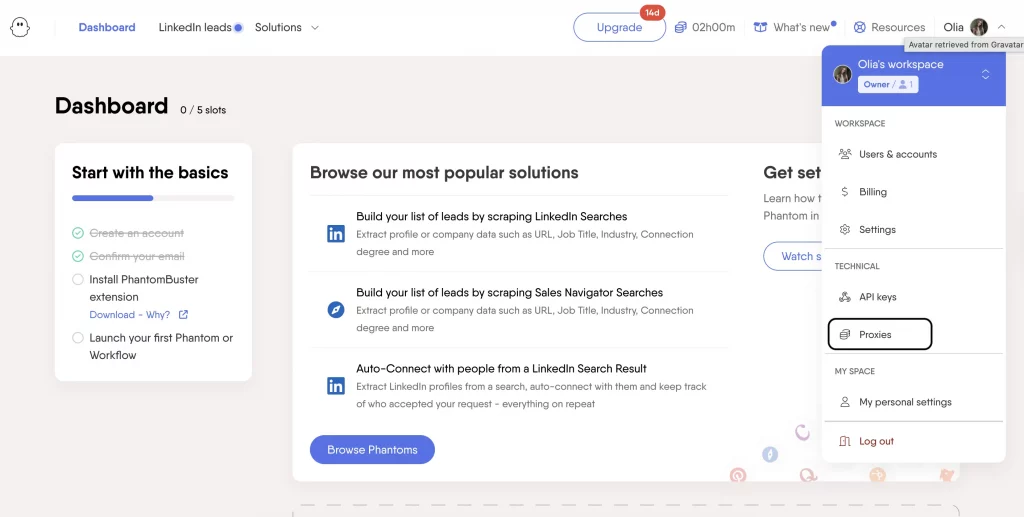
Task: Click the Billing dollar icon
Action: pyautogui.click(x=845, y=192)
